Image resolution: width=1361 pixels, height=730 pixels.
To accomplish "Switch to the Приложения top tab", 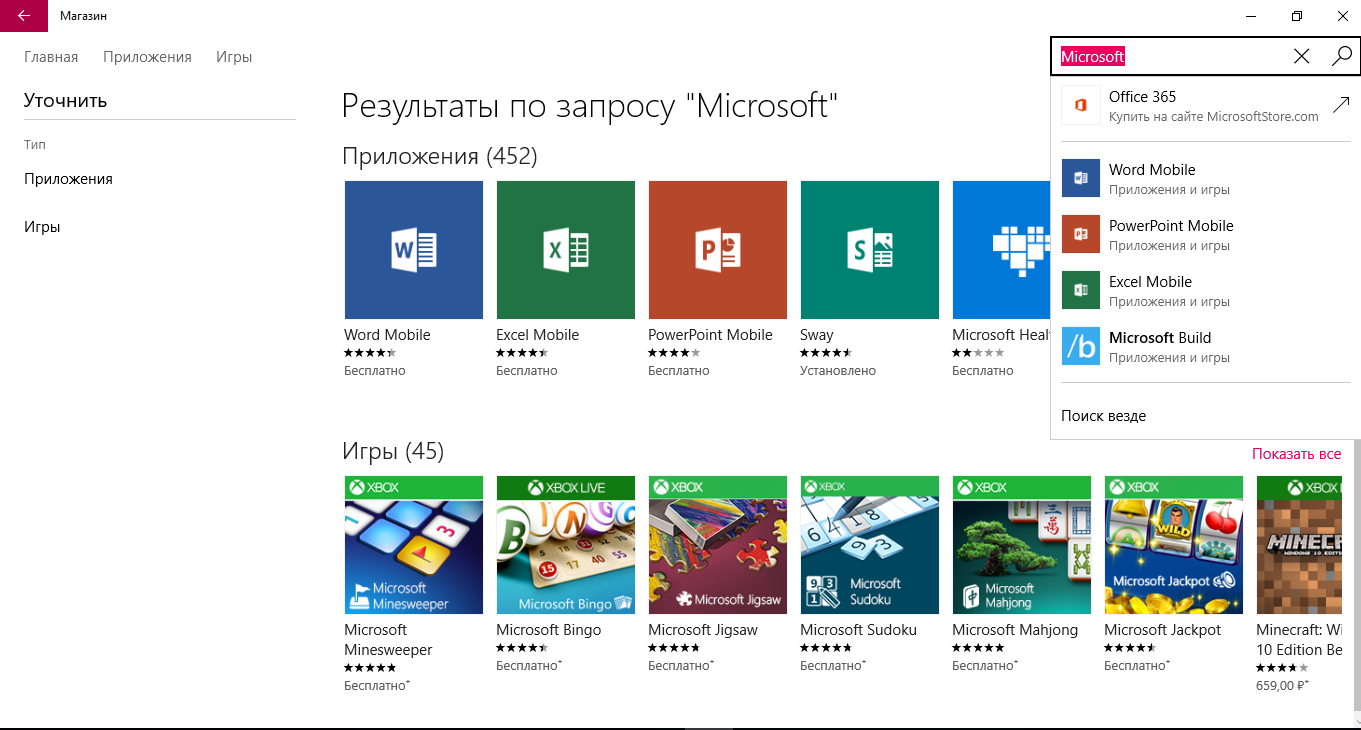I will point(147,57).
